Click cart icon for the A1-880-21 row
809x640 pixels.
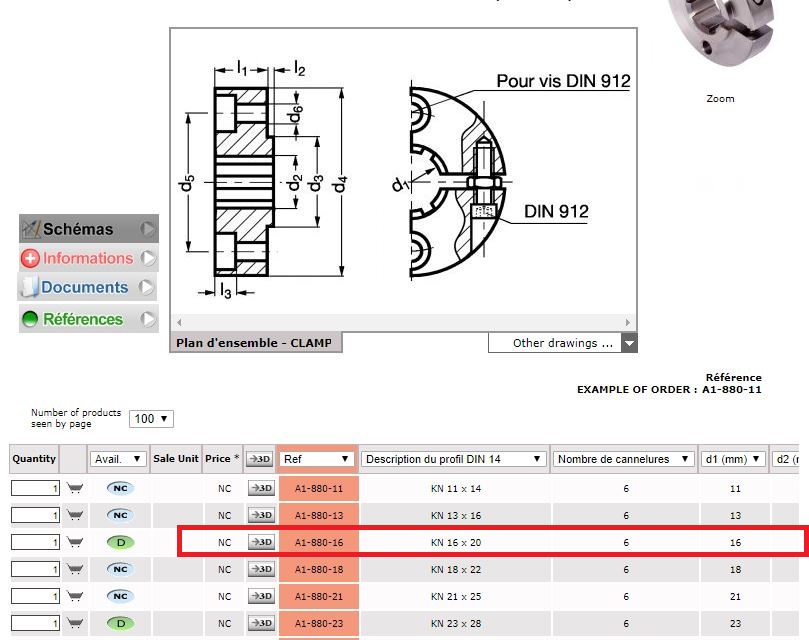74,596
